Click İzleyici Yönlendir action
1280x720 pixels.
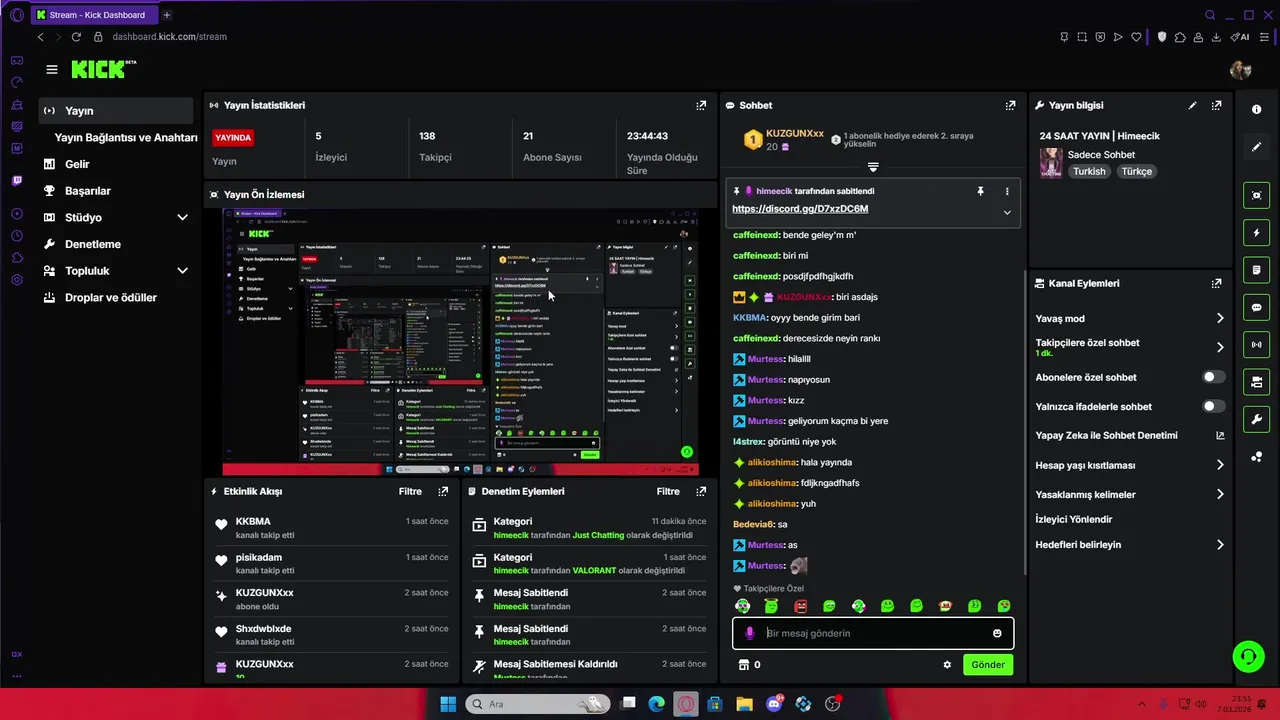[x=1074, y=520]
